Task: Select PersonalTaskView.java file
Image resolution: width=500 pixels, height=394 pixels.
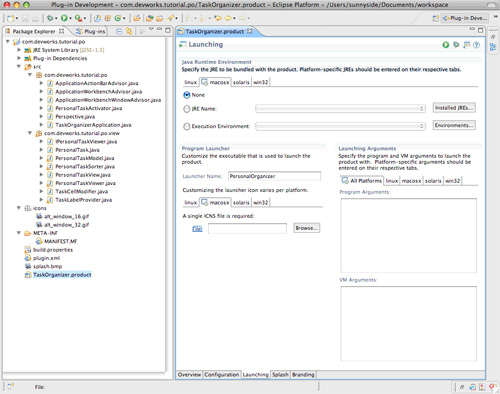Action: (83, 175)
